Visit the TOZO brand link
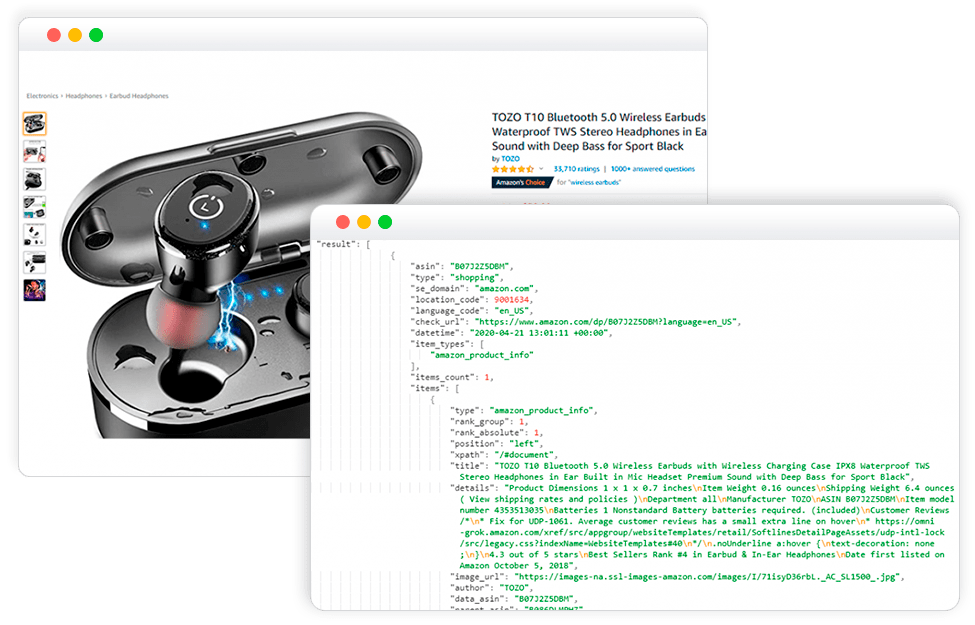The image size is (975, 625). 510,159
